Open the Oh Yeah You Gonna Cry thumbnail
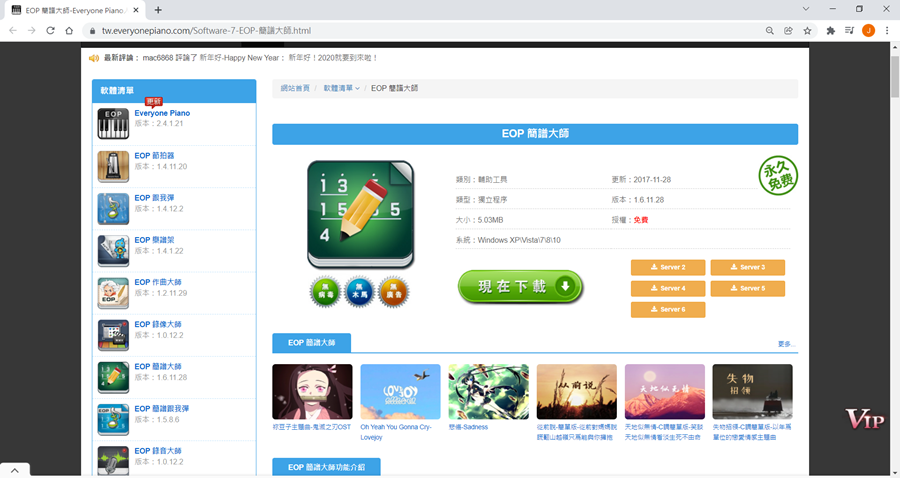 click(401, 391)
